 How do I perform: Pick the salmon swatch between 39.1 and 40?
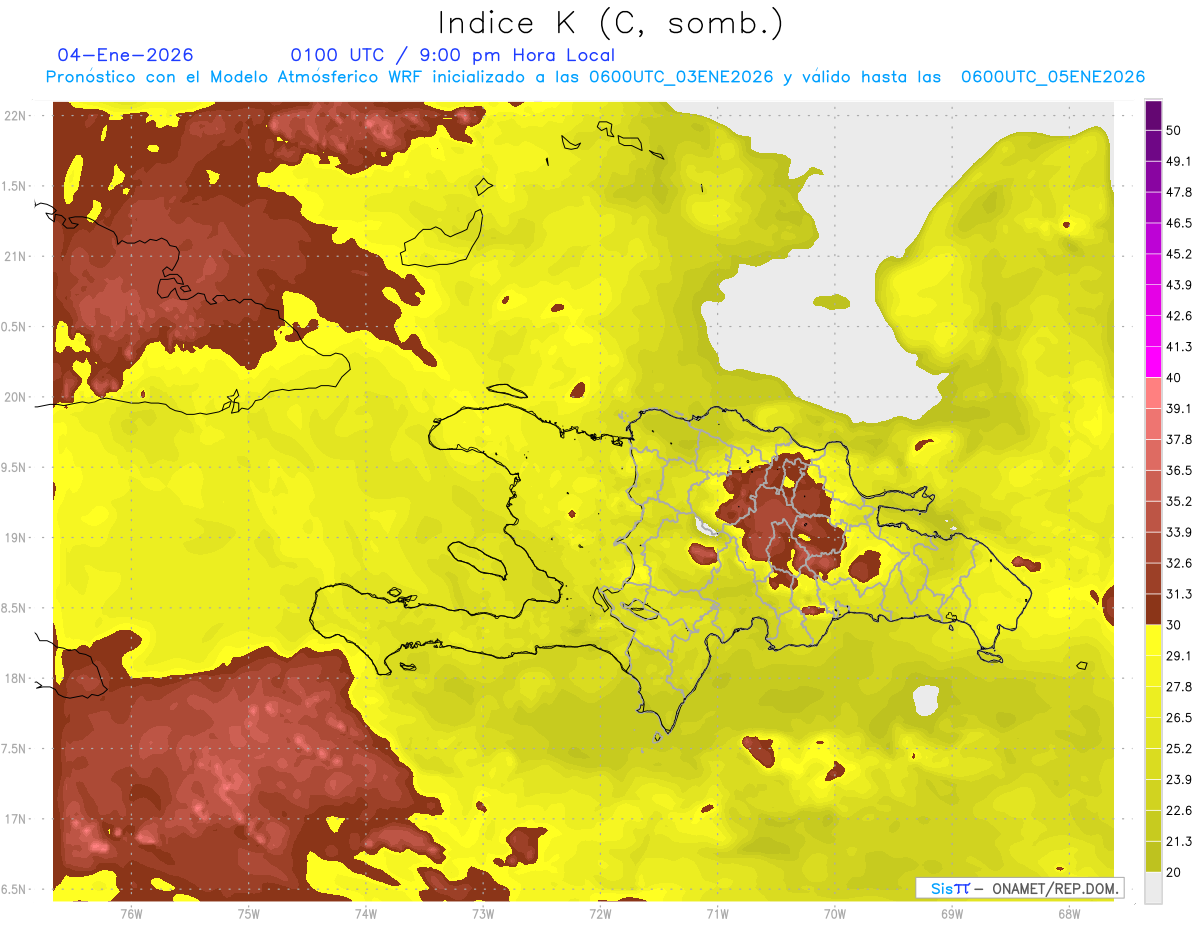click(x=1153, y=393)
